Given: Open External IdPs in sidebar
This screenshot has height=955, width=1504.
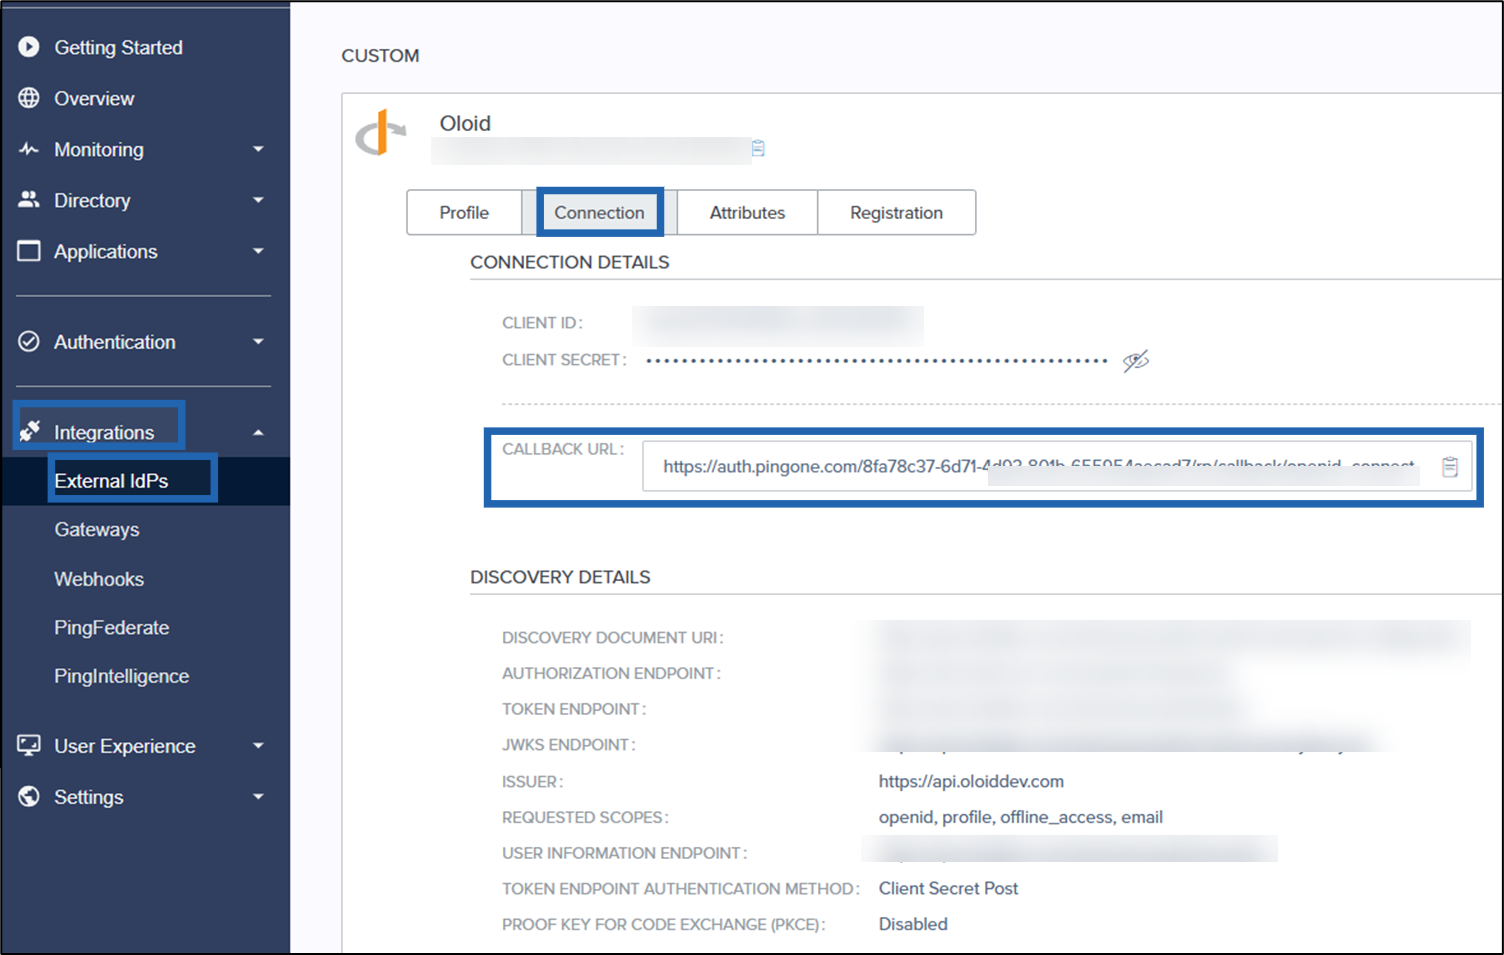Looking at the screenshot, I should click(x=111, y=481).
